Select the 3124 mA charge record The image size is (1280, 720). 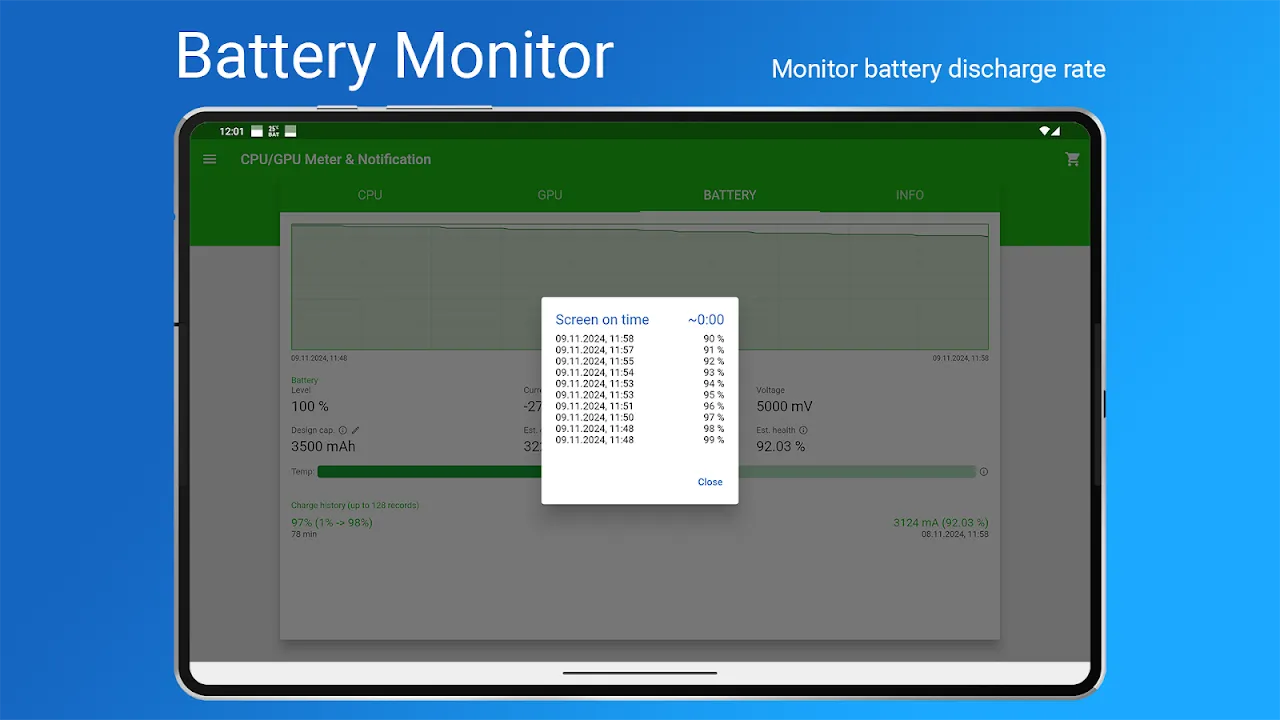(x=938, y=522)
